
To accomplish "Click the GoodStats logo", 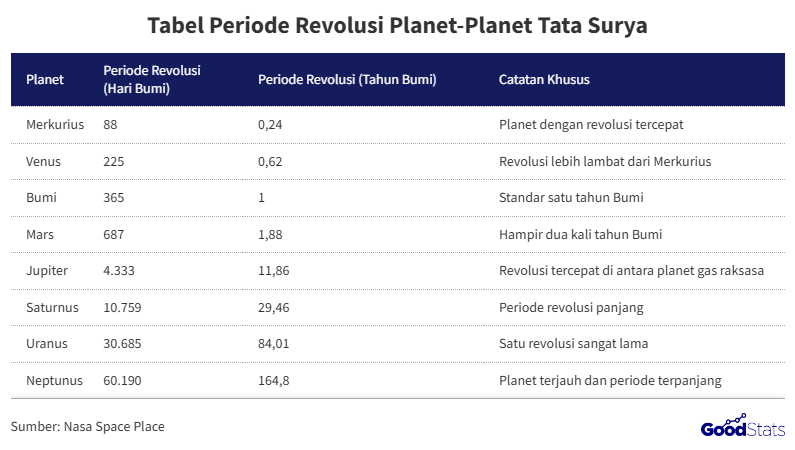I will pos(742,427).
